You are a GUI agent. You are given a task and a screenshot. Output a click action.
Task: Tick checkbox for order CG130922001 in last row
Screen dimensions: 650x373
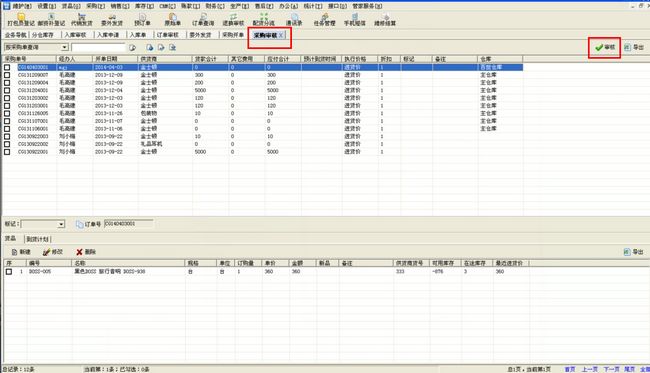[x=7, y=152]
